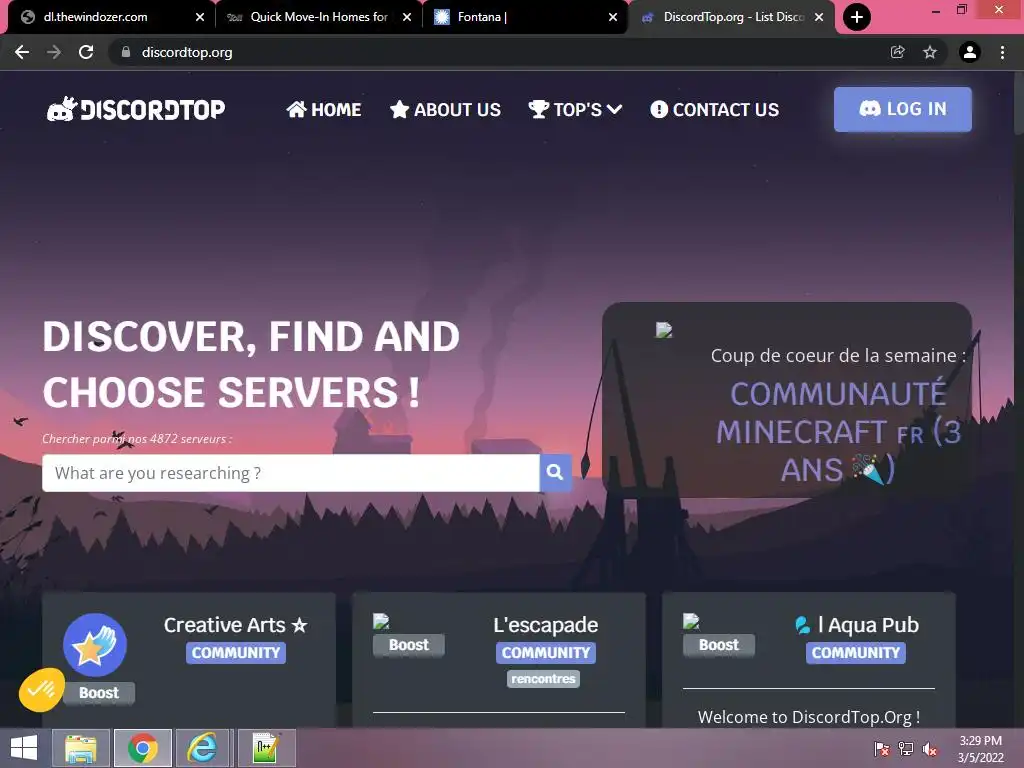This screenshot has width=1024, height=768.
Task: Click the discordtop.org address bar
Action: [500, 52]
